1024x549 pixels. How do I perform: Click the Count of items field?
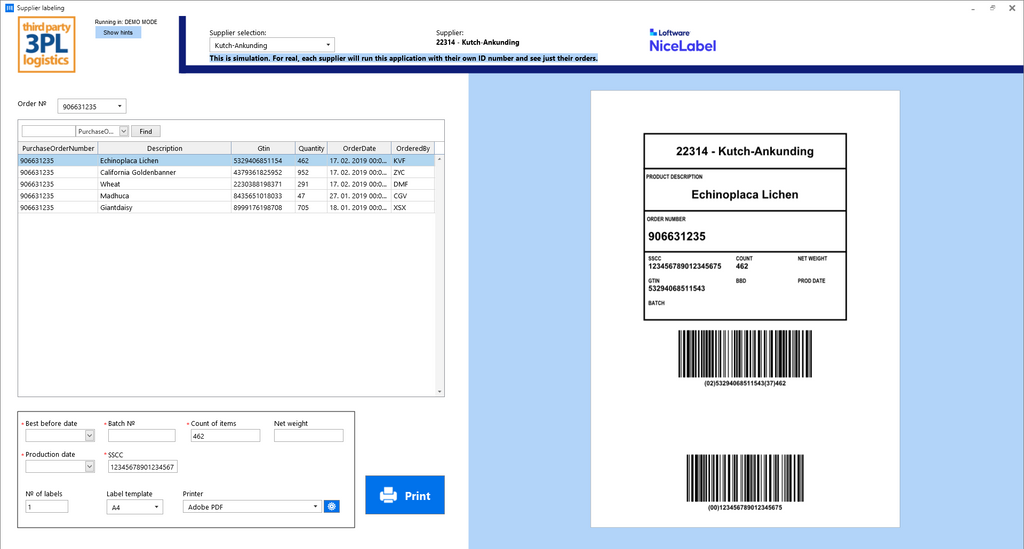(x=225, y=435)
